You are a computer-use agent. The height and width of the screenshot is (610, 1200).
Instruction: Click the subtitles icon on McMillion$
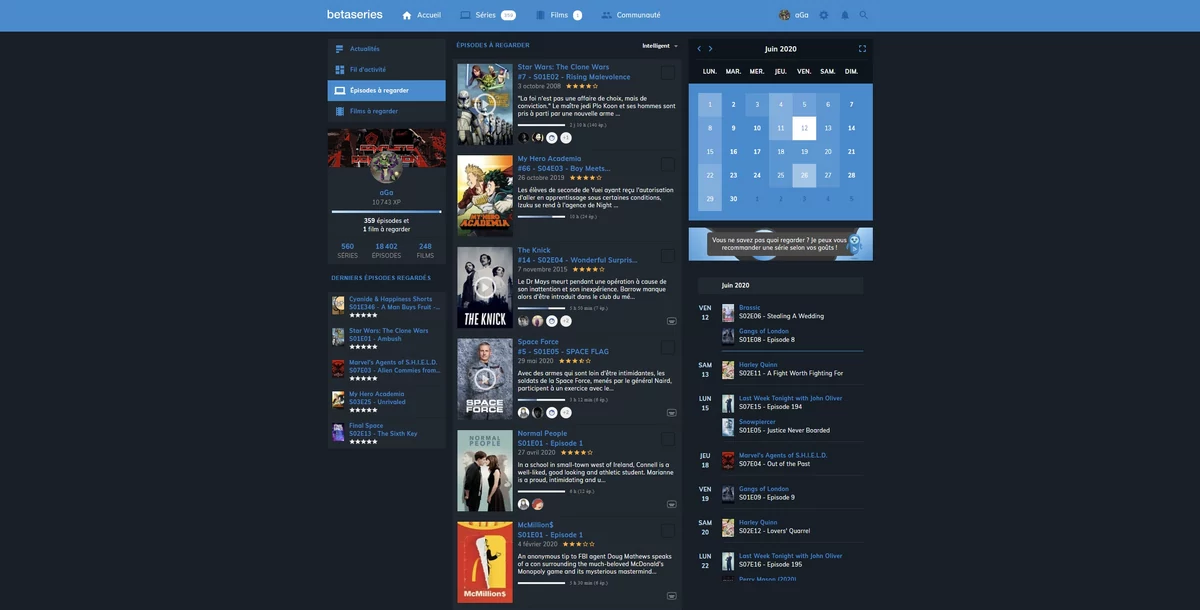(671, 597)
